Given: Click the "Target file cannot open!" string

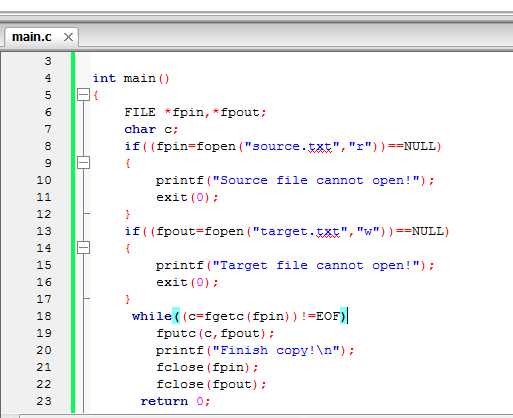Looking at the screenshot, I should [316, 266].
